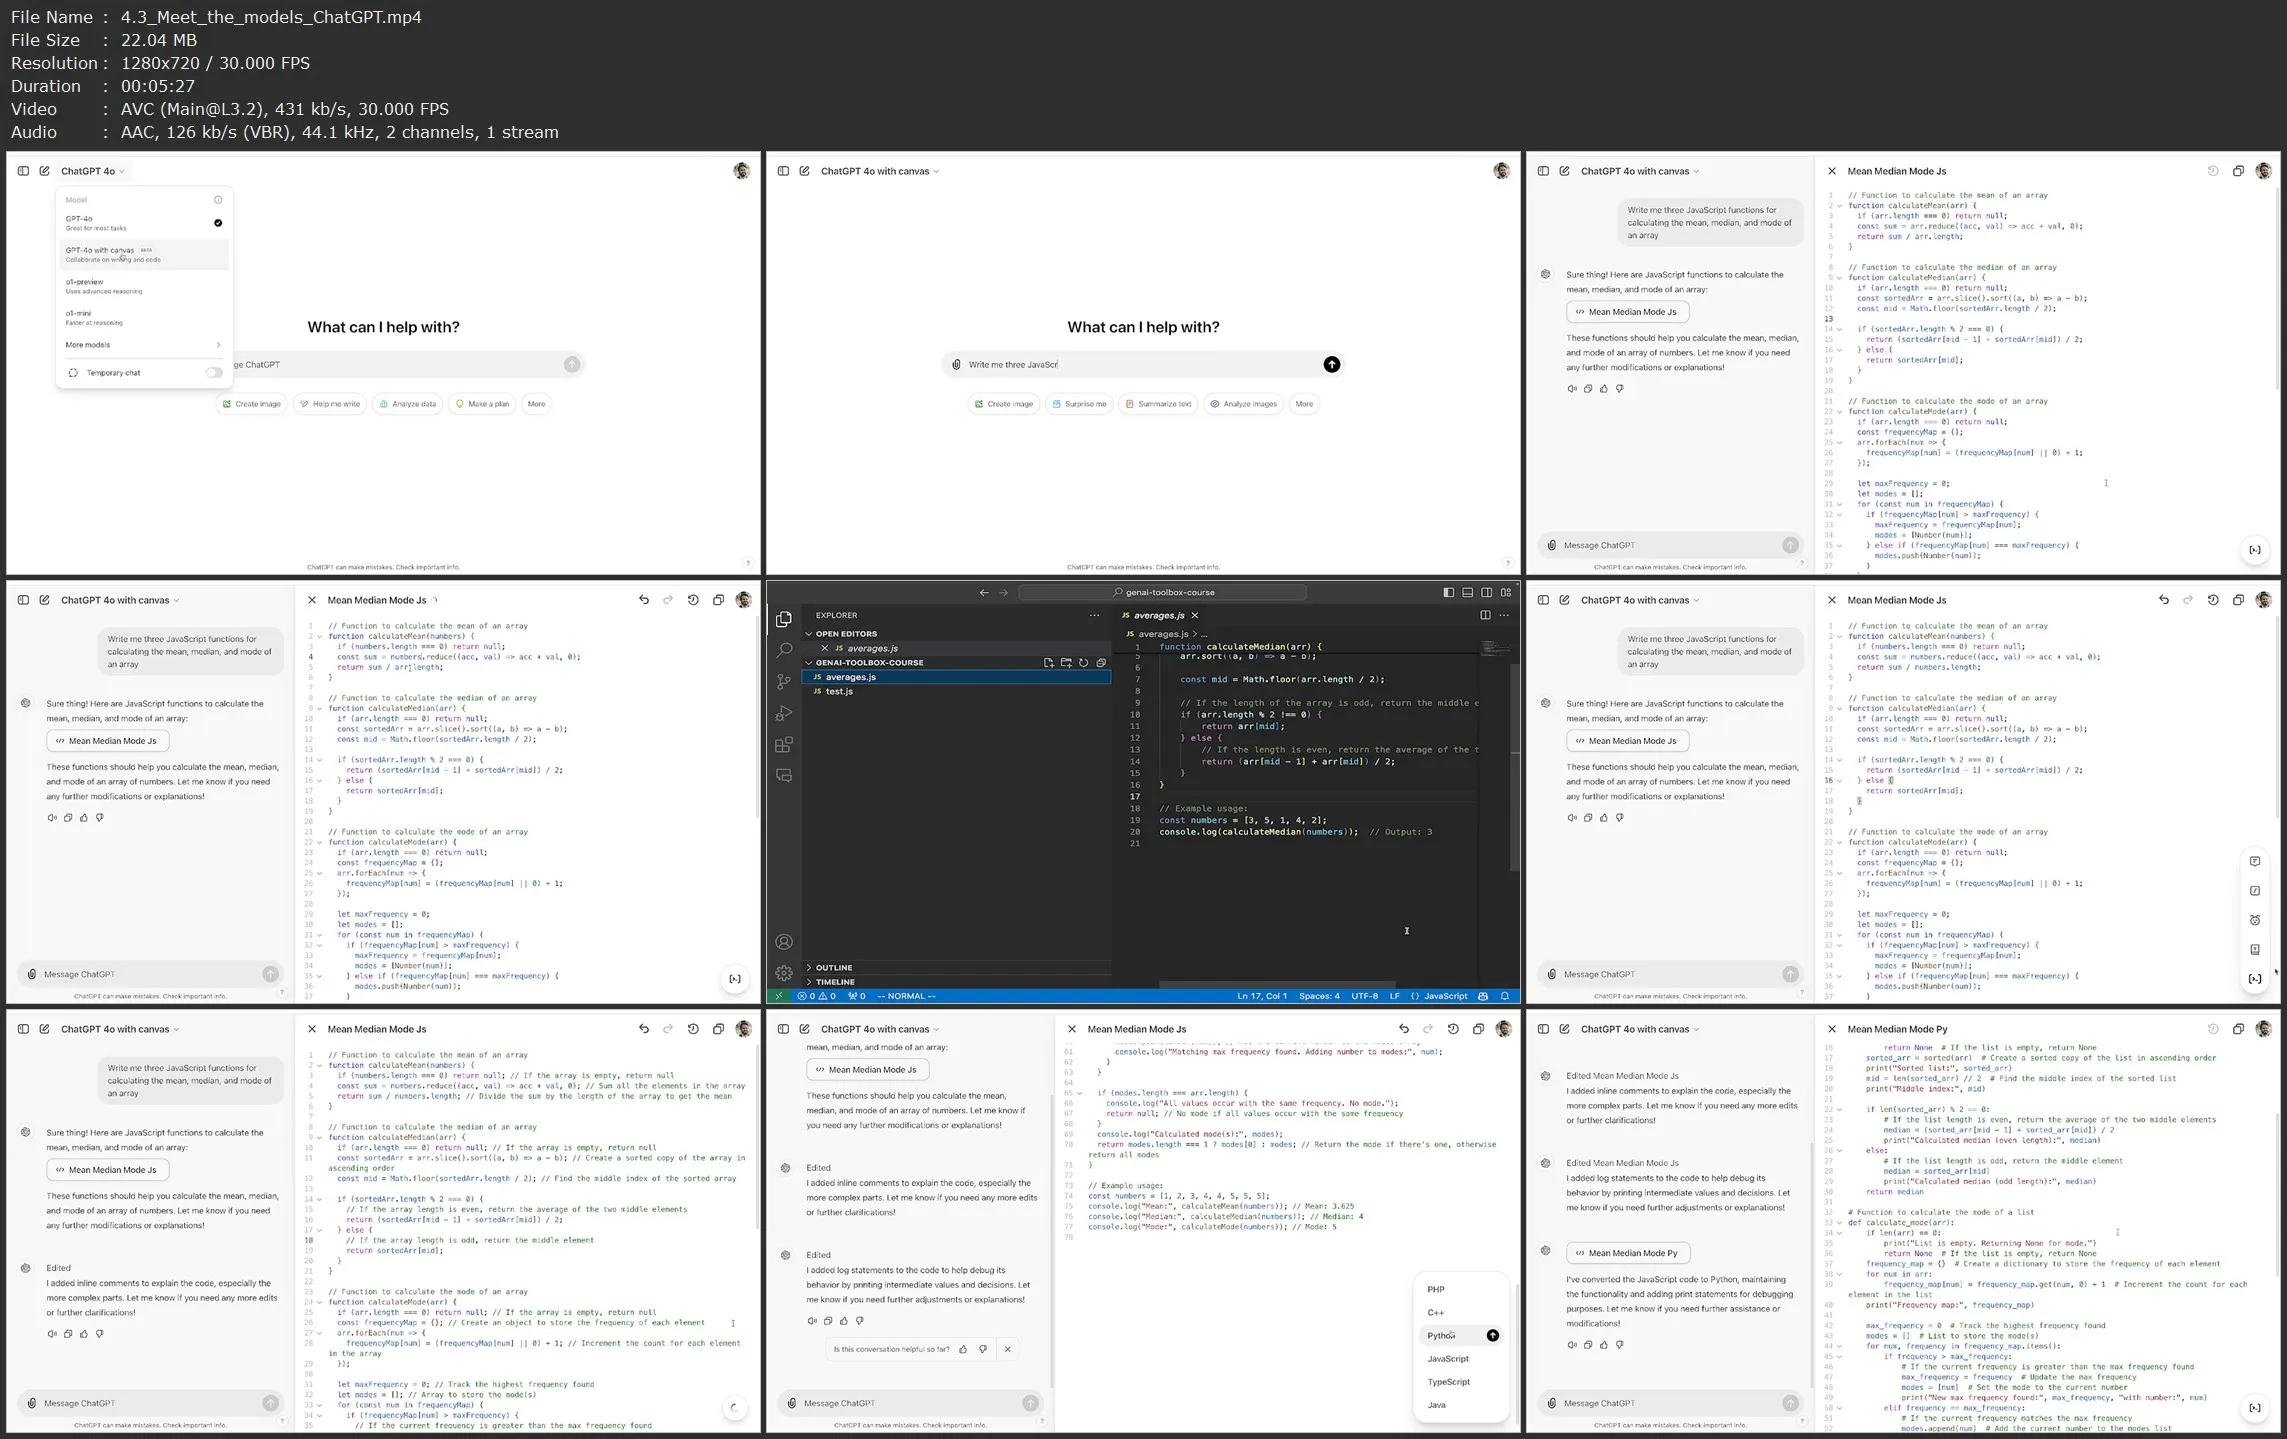Select the checked GPT-4o model option

coord(142,223)
